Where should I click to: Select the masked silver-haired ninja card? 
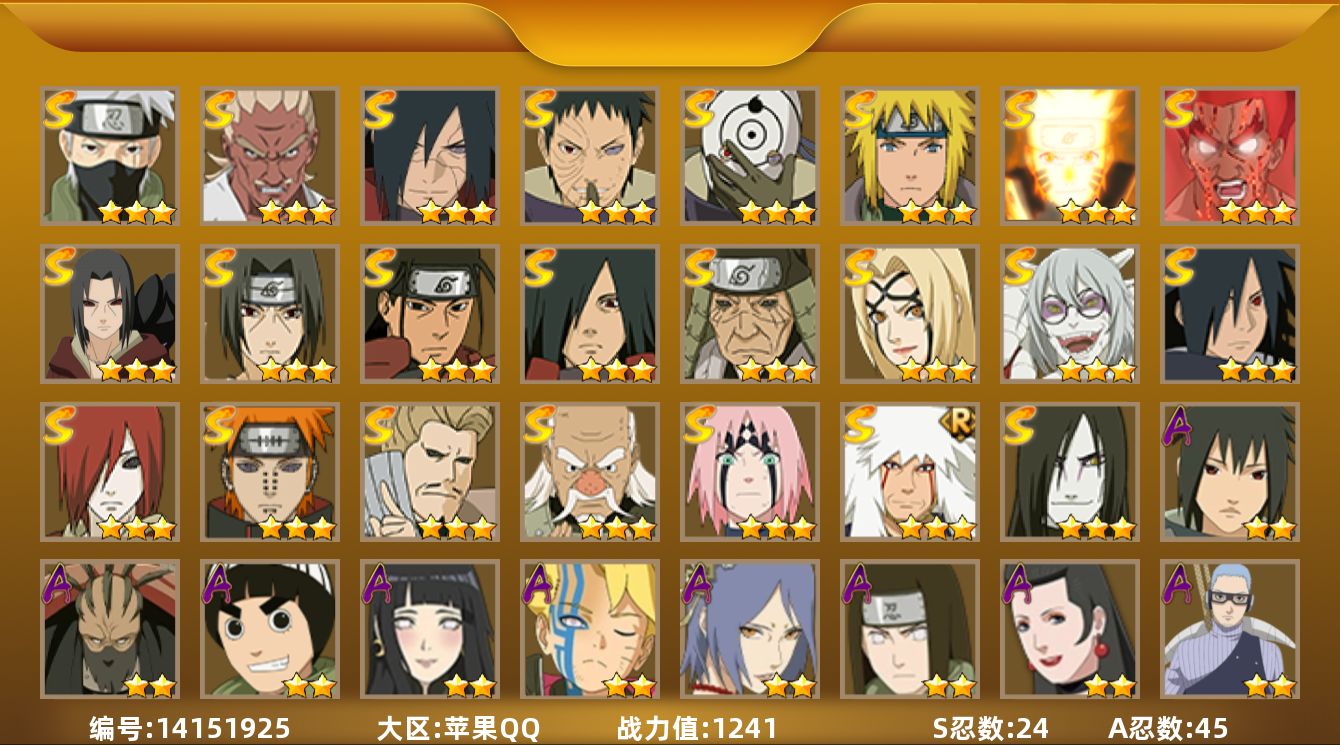point(109,155)
